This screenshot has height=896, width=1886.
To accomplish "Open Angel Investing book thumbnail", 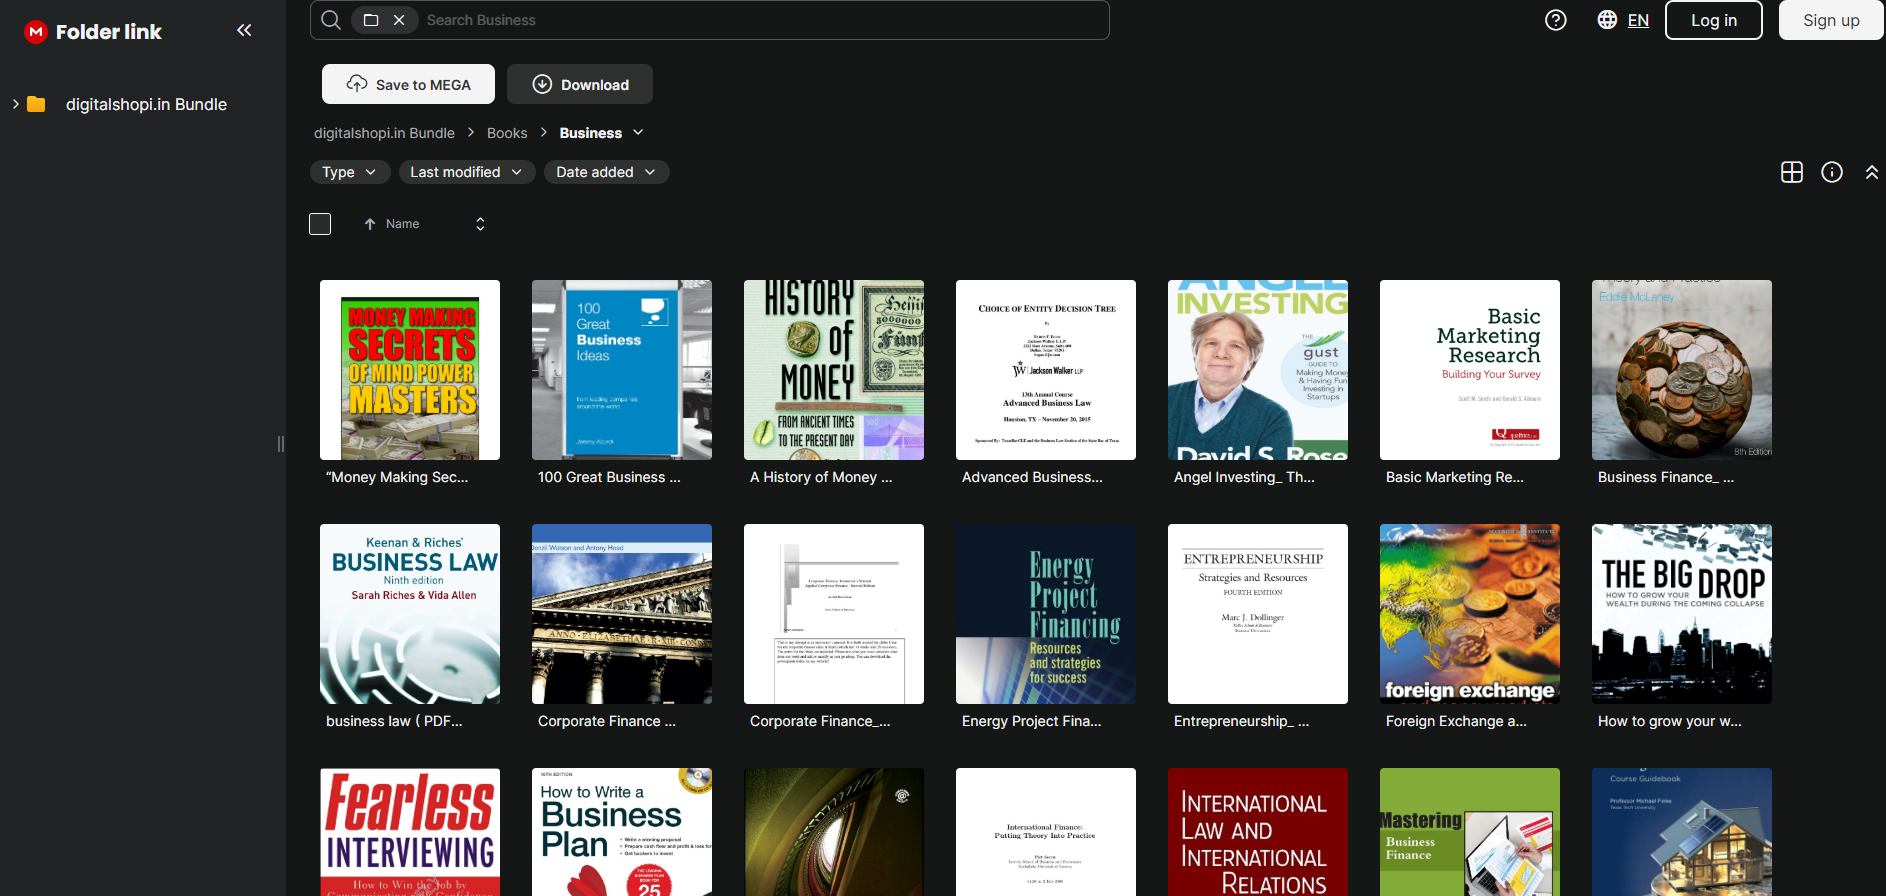I will [x=1258, y=370].
